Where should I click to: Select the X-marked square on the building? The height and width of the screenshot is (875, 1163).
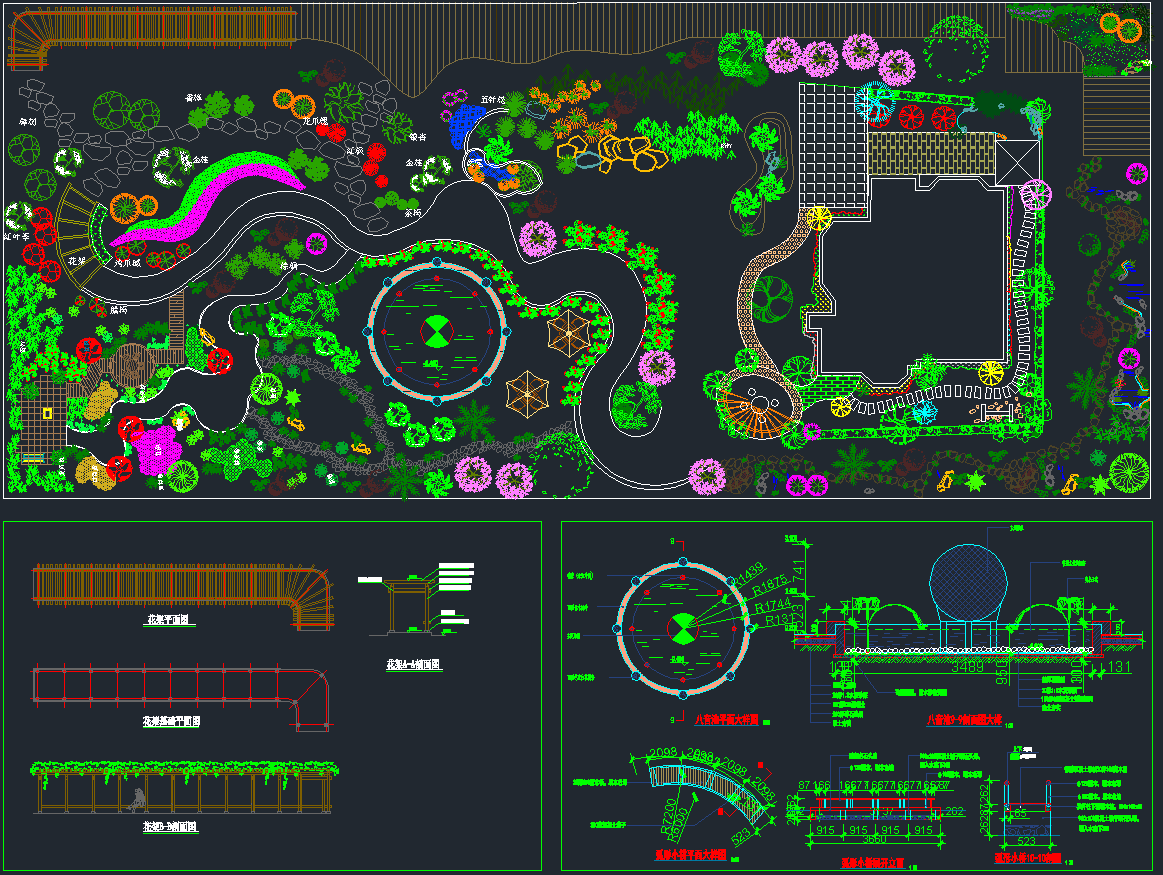[x=1018, y=162]
